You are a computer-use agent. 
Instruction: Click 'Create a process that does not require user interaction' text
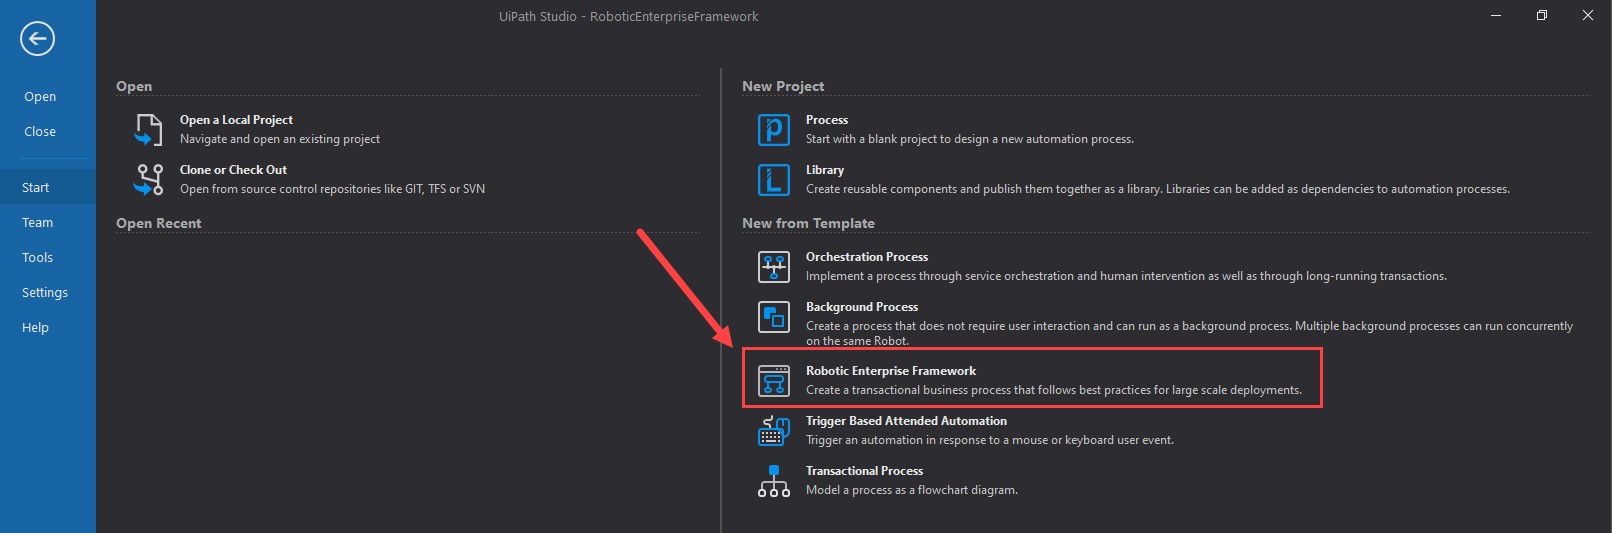pyautogui.click(x=1189, y=333)
